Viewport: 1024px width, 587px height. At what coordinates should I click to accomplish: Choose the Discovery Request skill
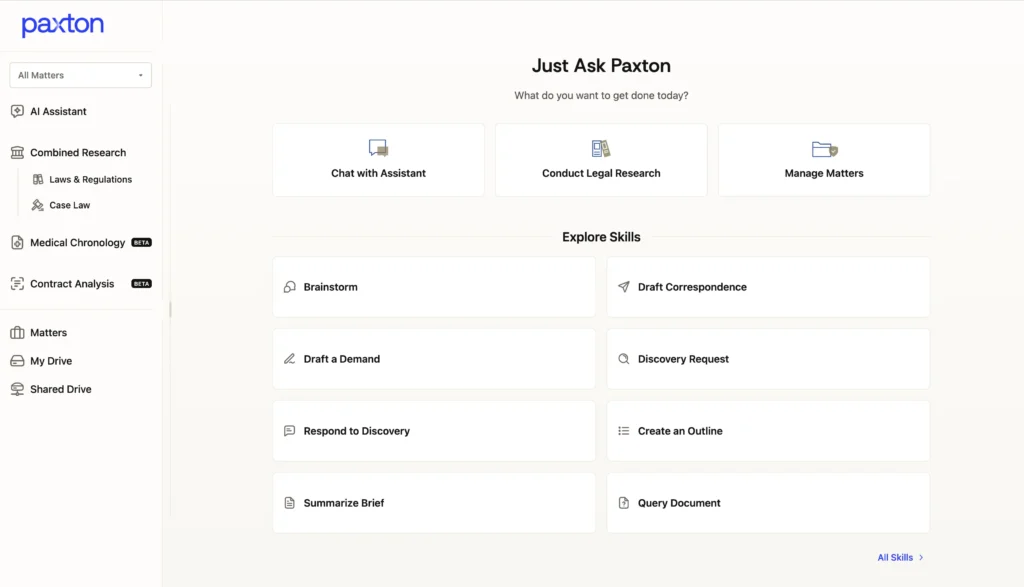(768, 359)
